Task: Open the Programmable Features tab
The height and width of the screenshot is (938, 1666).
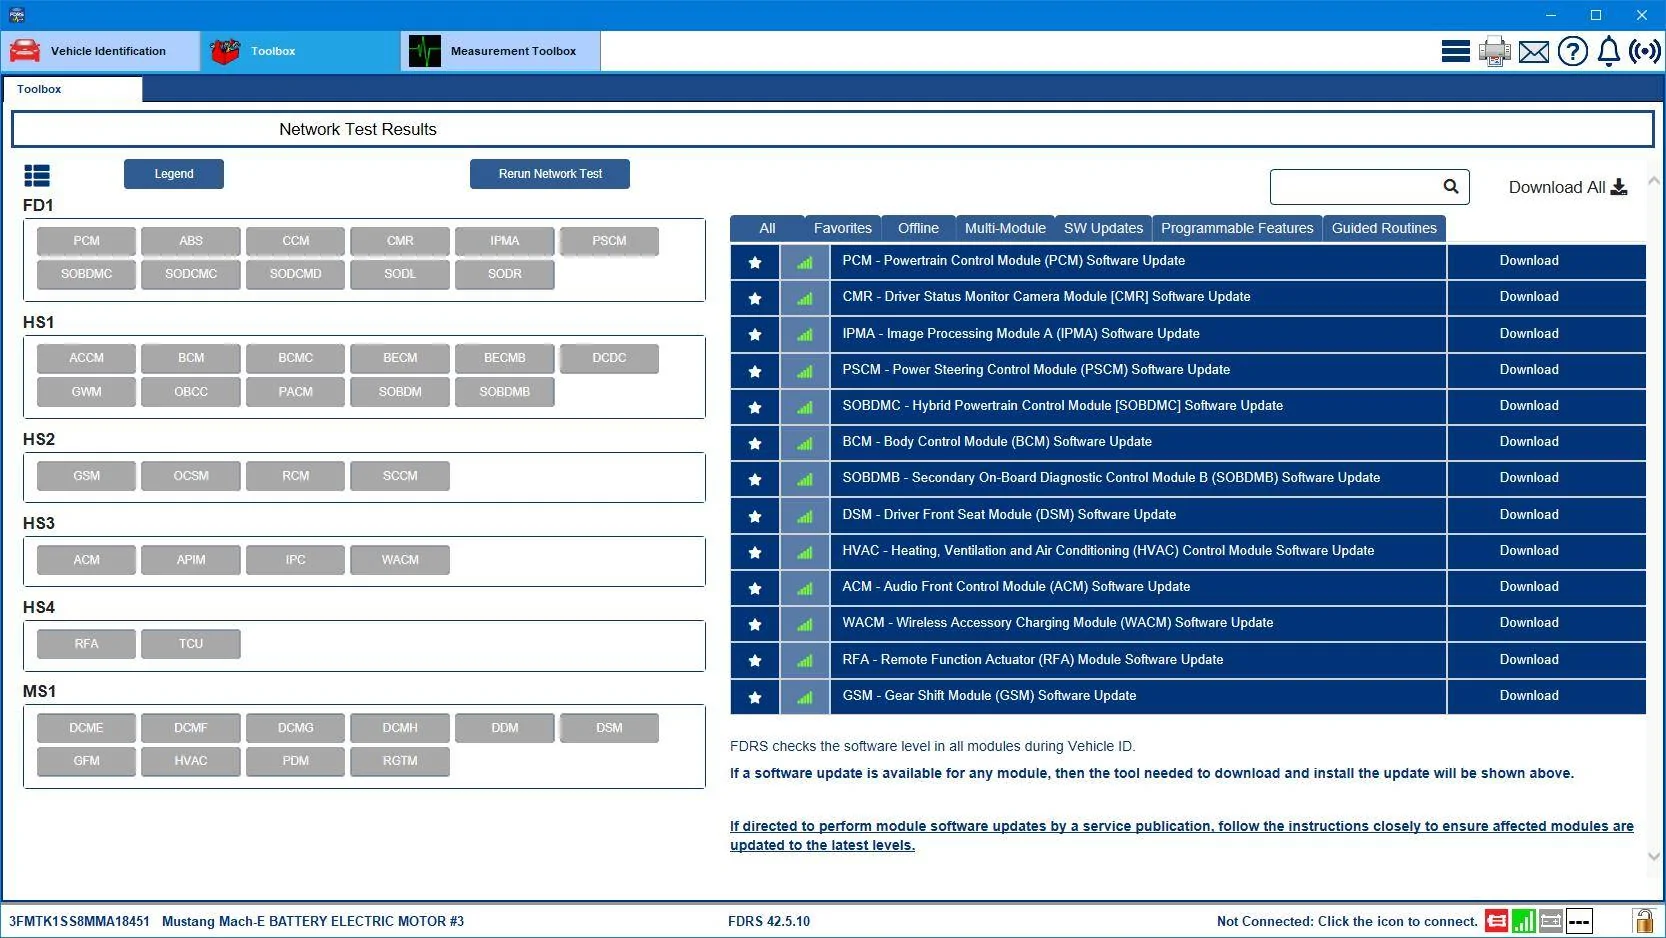Action: [x=1237, y=228]
